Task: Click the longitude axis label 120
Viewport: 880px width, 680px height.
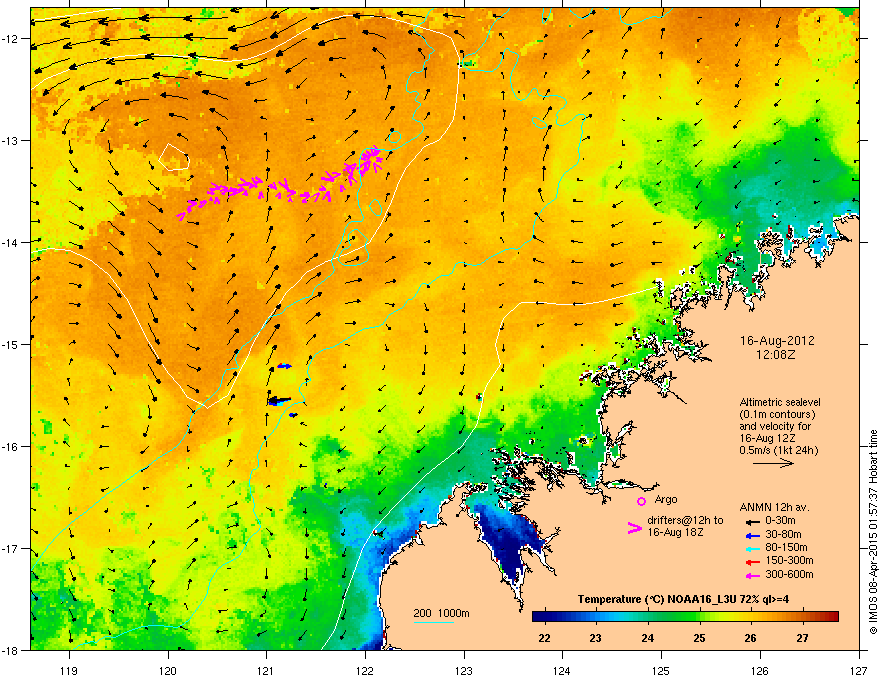Action: pyautogui.click(x=168, y=671)
